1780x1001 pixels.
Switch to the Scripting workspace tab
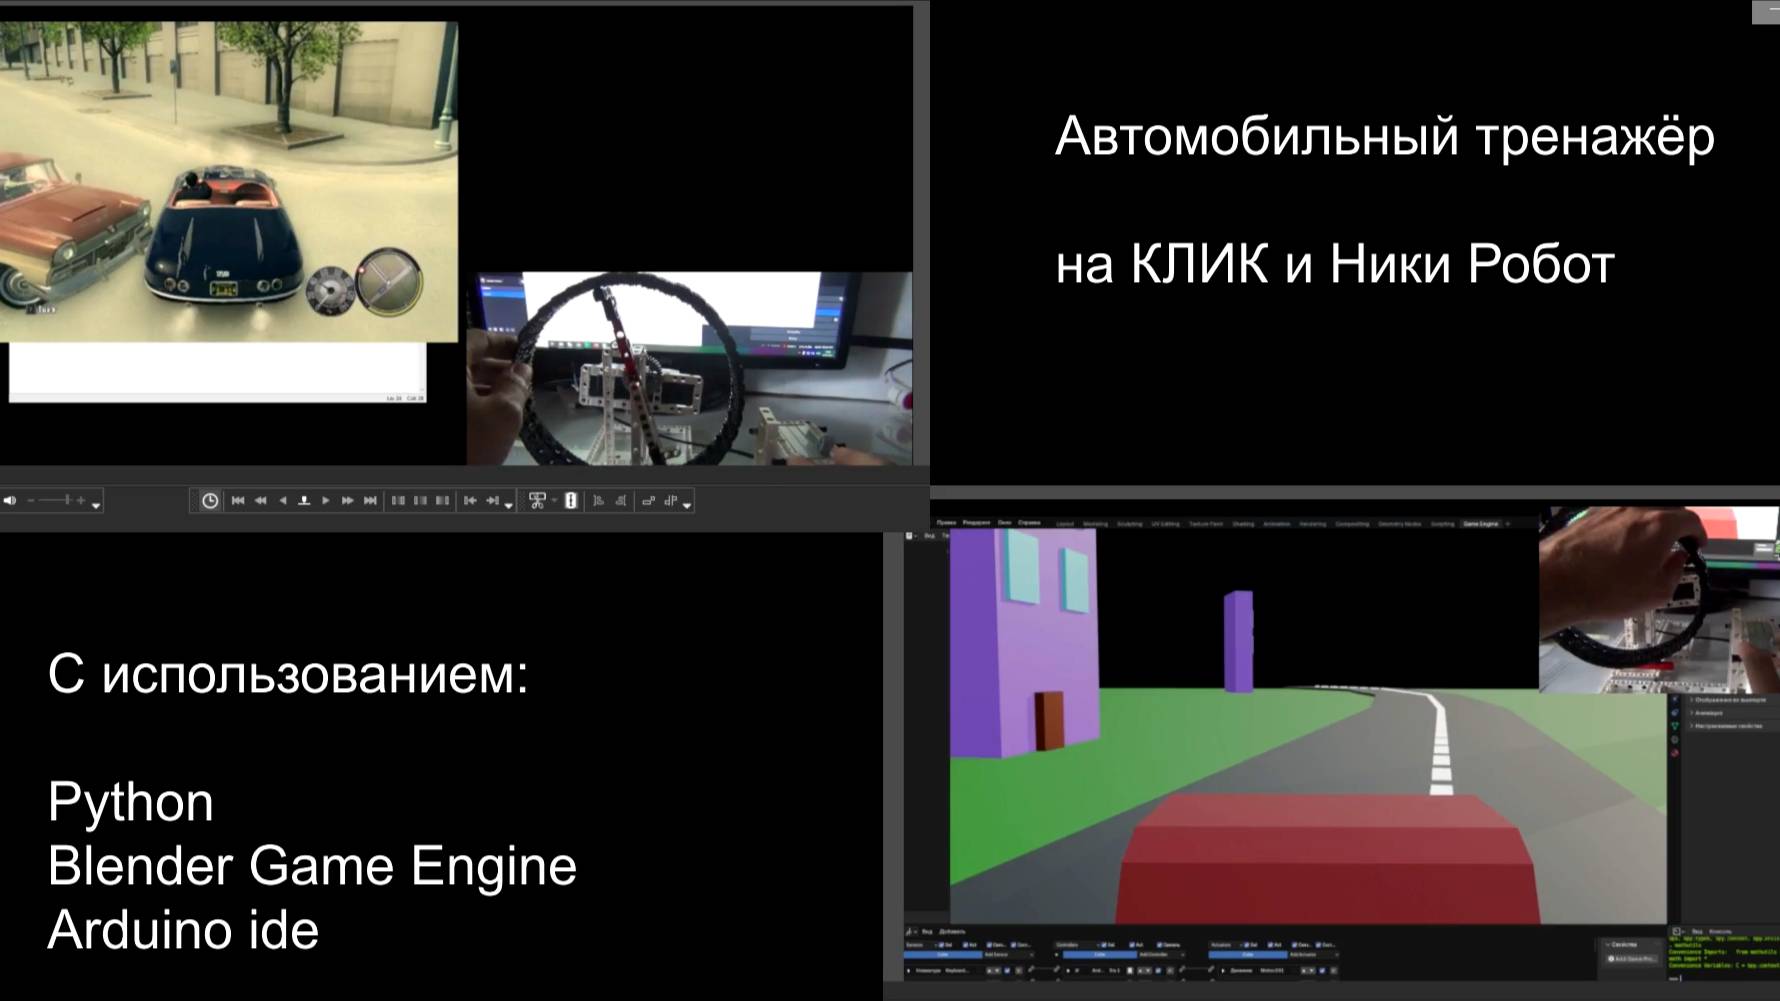coord(1441,524)
